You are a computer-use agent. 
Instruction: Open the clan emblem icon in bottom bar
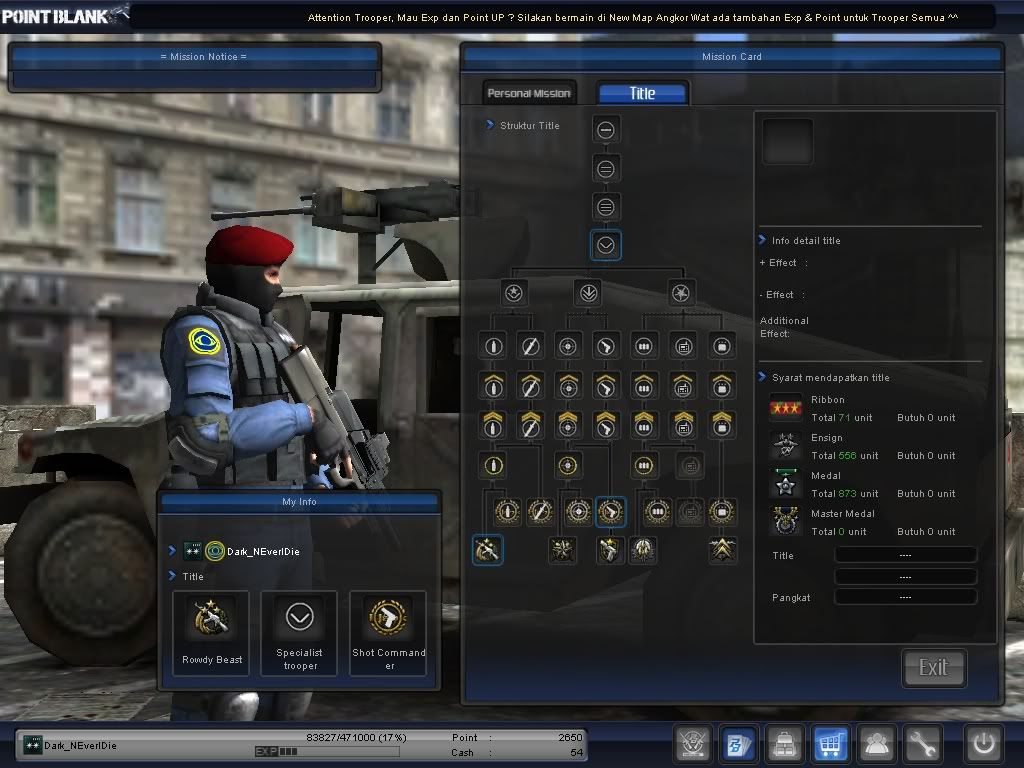[693, 743]
